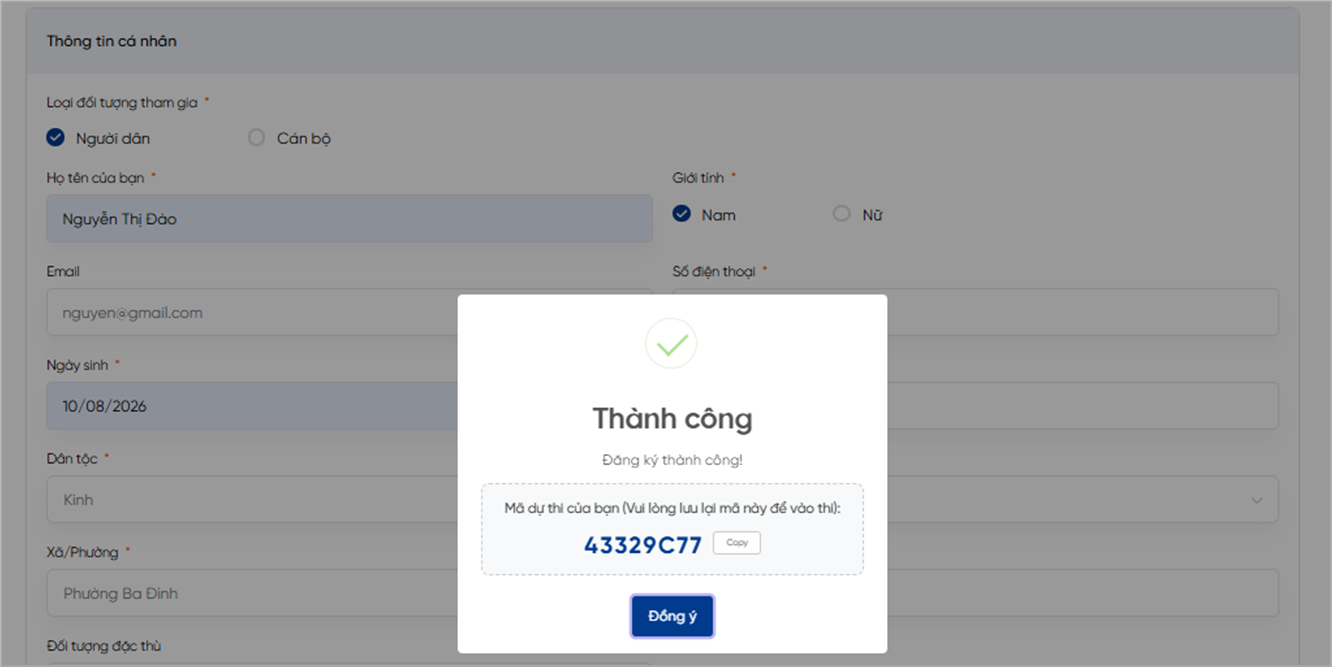Choose Nam for gender
The width and height of the screenshot is (1332, 667).
point(682,214)
